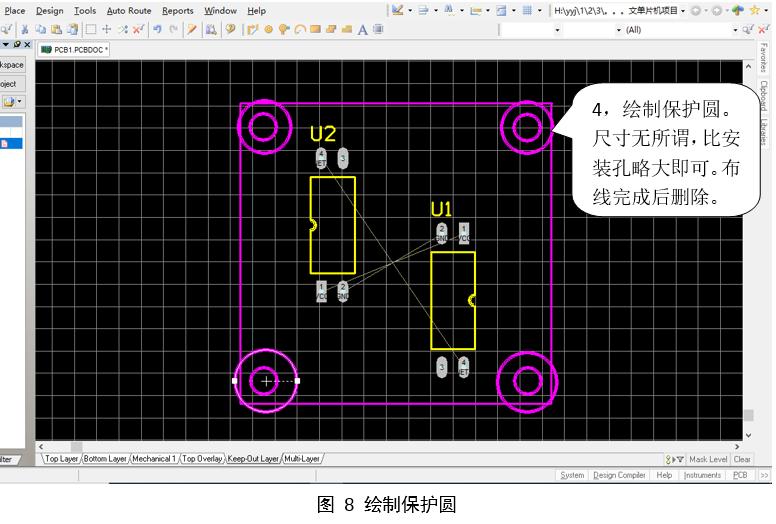Switch to the Bottom Layer tab
The height and width of the screenshot is (524, 776).
(105, 459)
